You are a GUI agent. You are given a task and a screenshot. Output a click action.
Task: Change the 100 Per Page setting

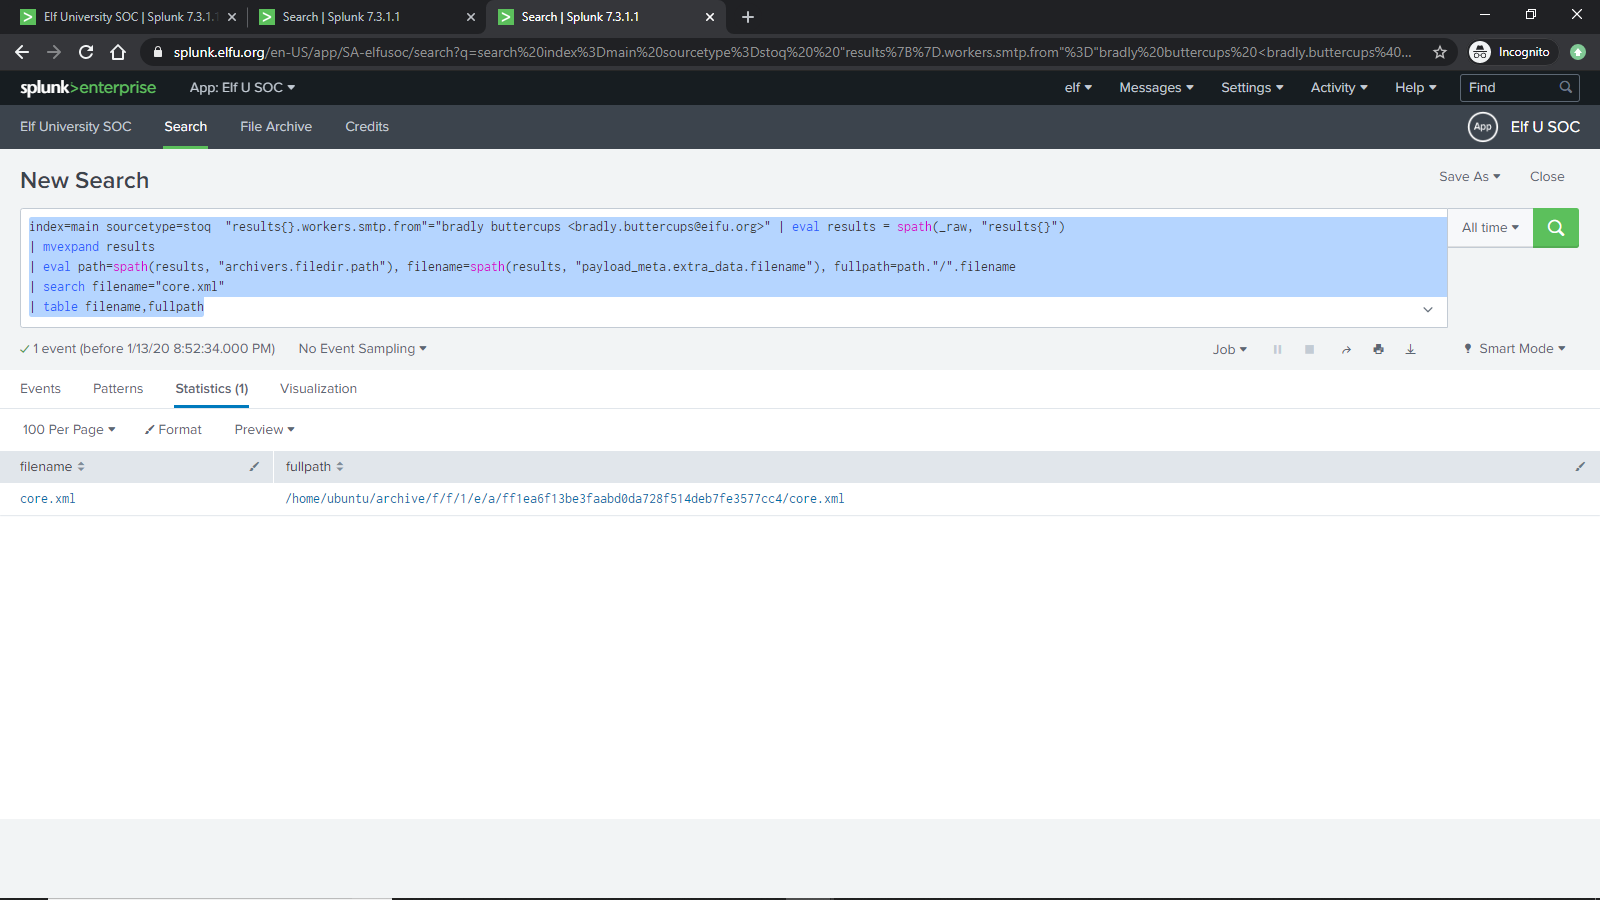coord(69,430)
